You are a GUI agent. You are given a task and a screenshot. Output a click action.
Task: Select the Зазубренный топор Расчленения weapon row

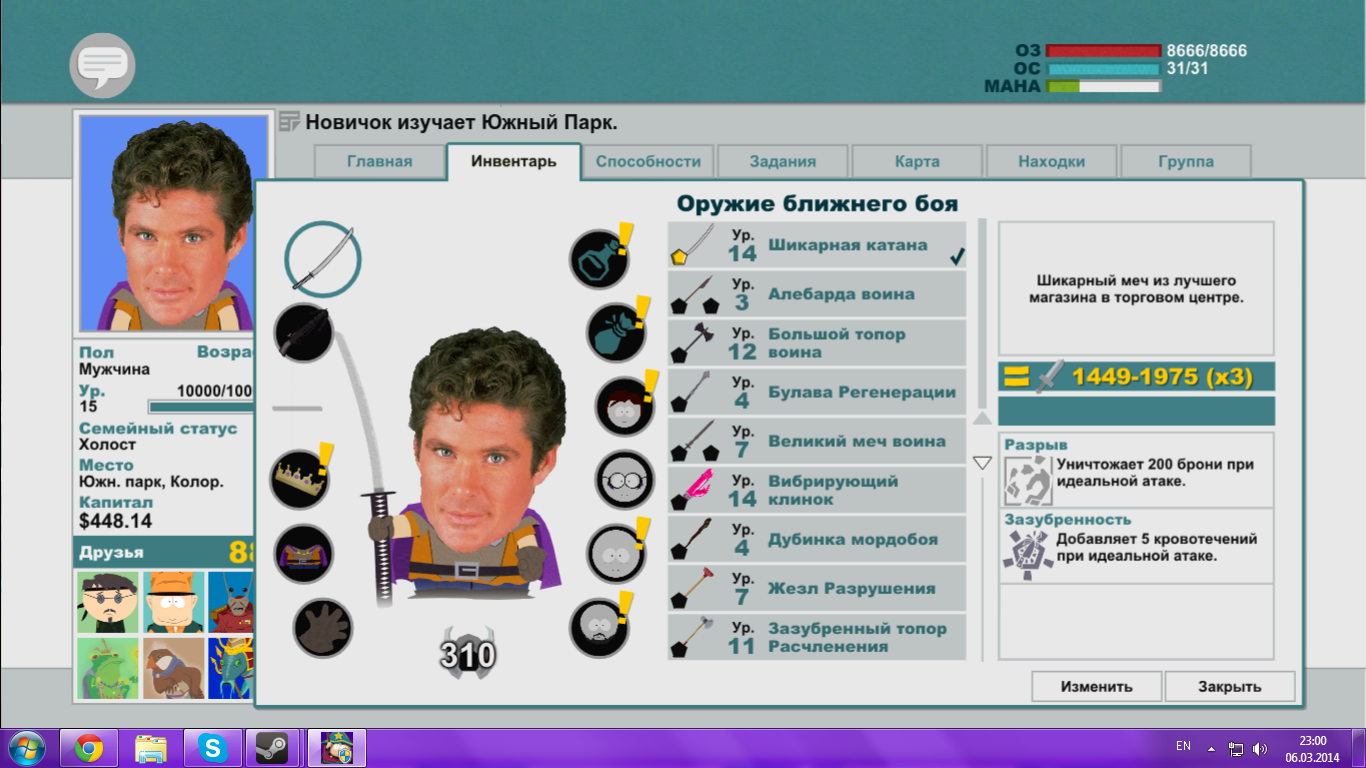(x=817, y=637)
